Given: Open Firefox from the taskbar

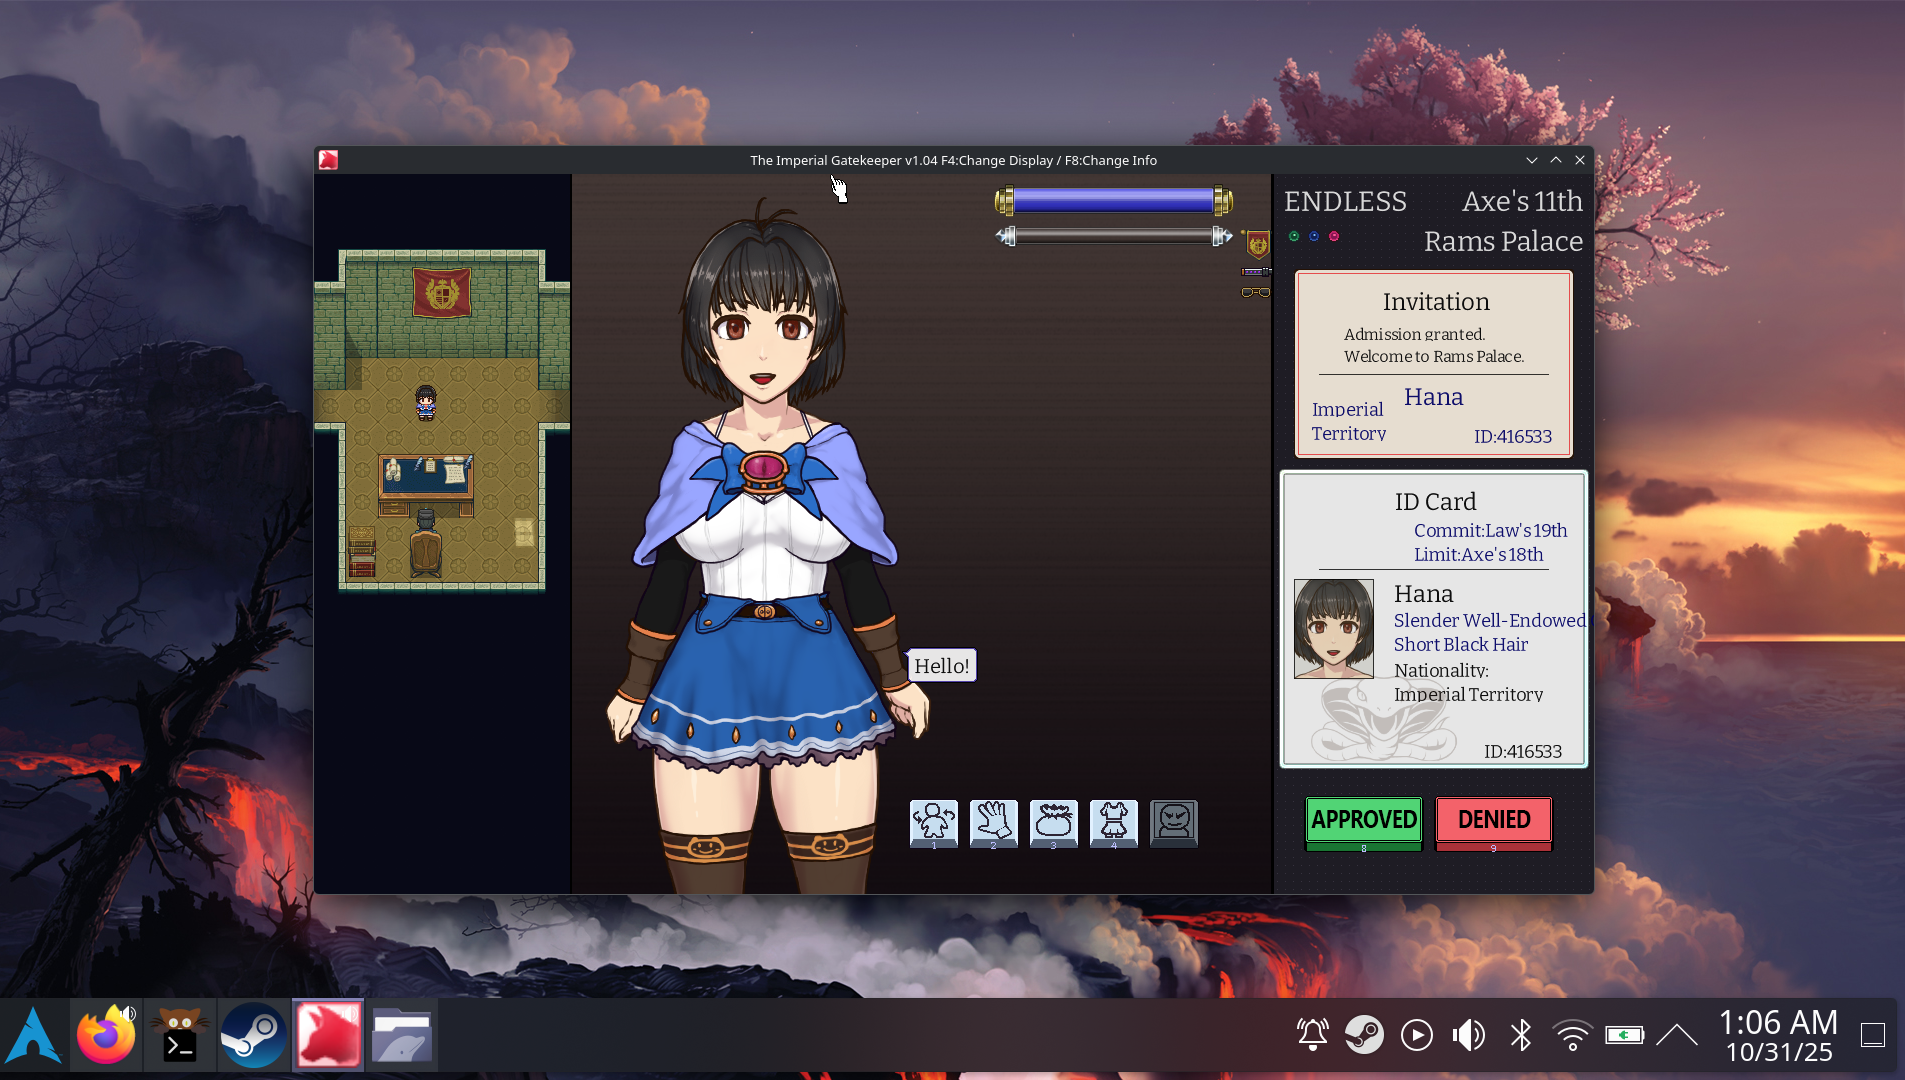Looking at the screenshot, I should tap(106, 1036).
